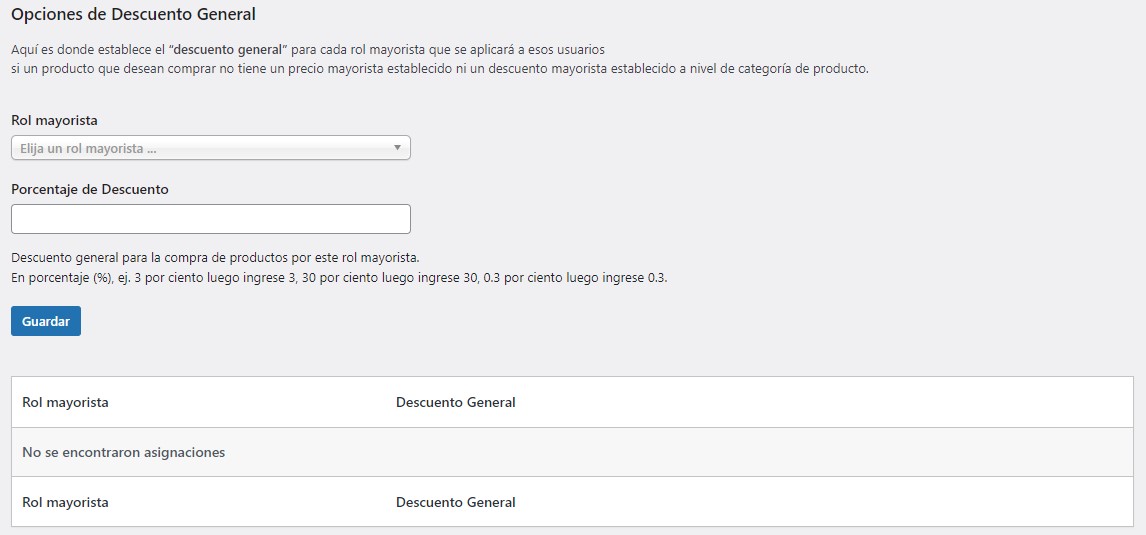Viewport: 1146px width, 535px height.
Task: Click the "Rol mayorista" label above the dropdown
Action: 54,120
